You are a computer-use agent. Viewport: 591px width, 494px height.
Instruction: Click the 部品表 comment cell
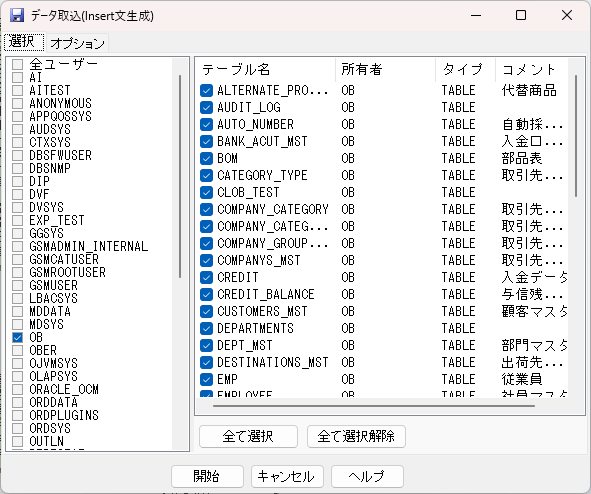pos(522,158)
